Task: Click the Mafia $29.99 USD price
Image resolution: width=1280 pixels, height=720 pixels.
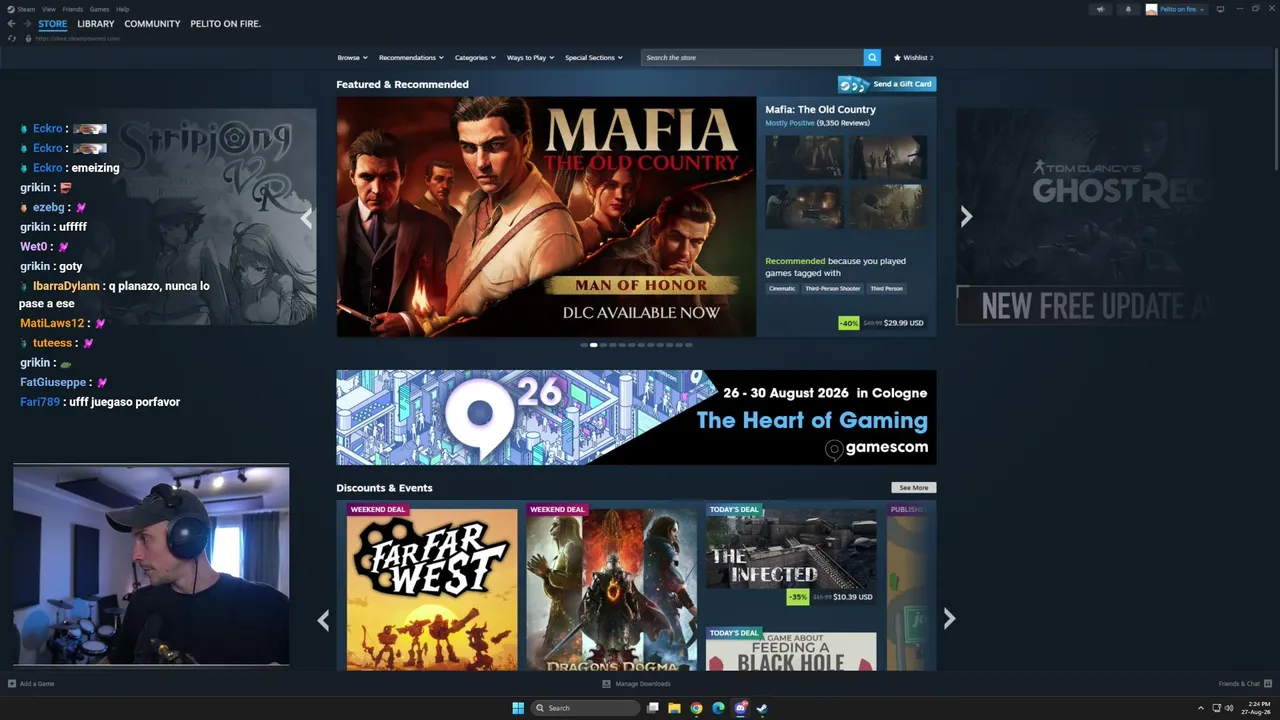Action: coord(903,323)
